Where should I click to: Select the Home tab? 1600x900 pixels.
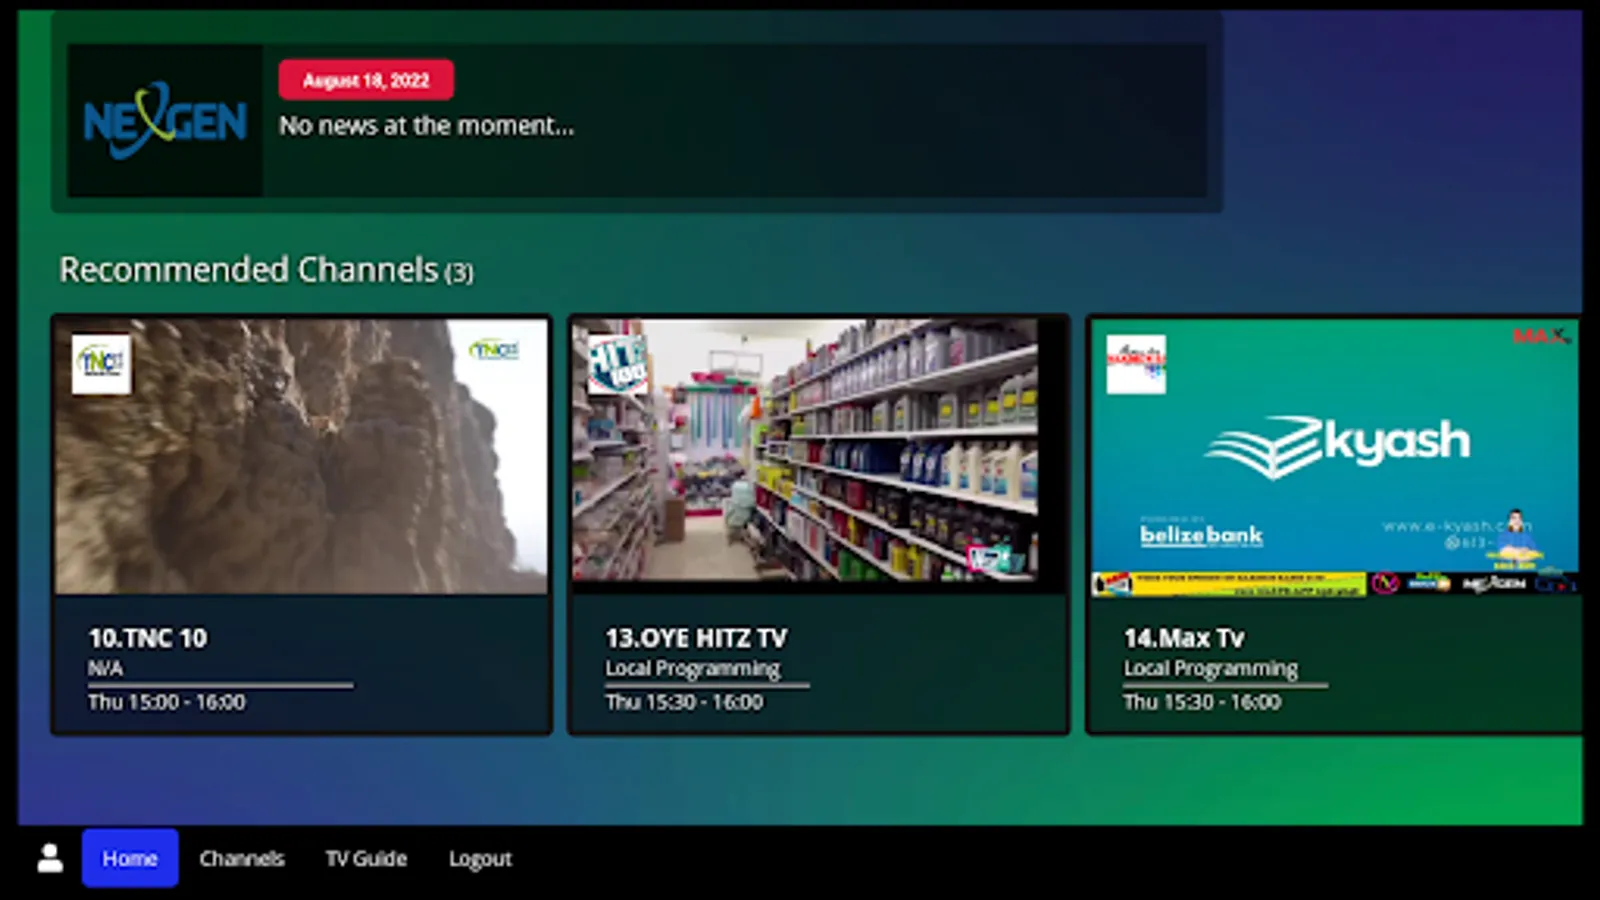(x=130, y=858)
